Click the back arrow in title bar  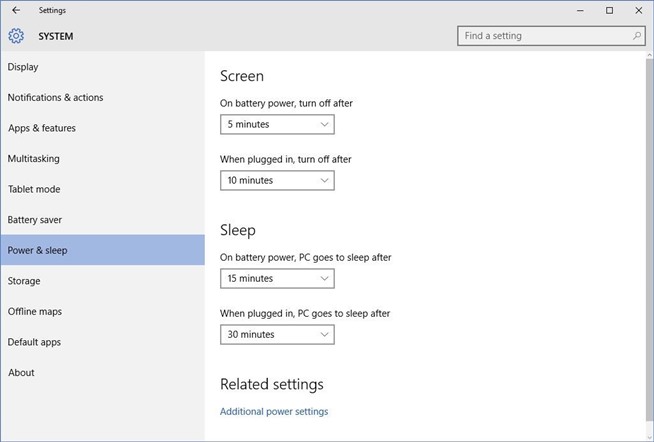tap(15, 10)
